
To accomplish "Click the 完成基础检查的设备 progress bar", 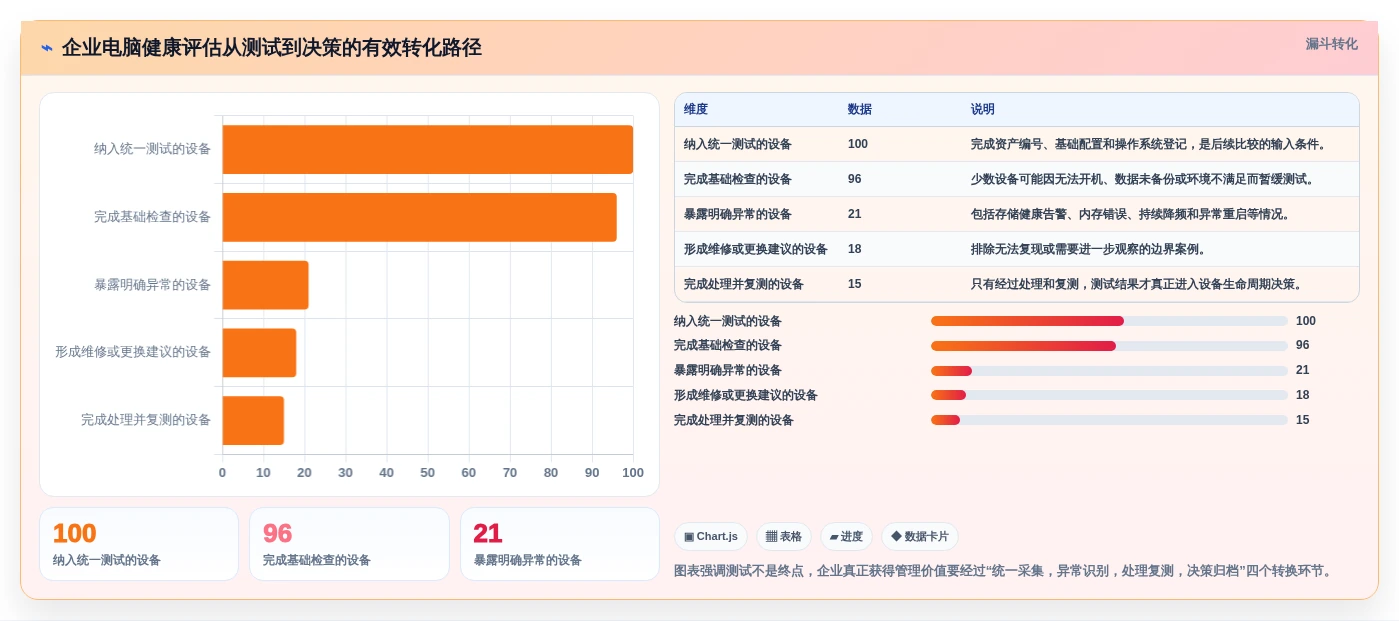I will 1109,346.
